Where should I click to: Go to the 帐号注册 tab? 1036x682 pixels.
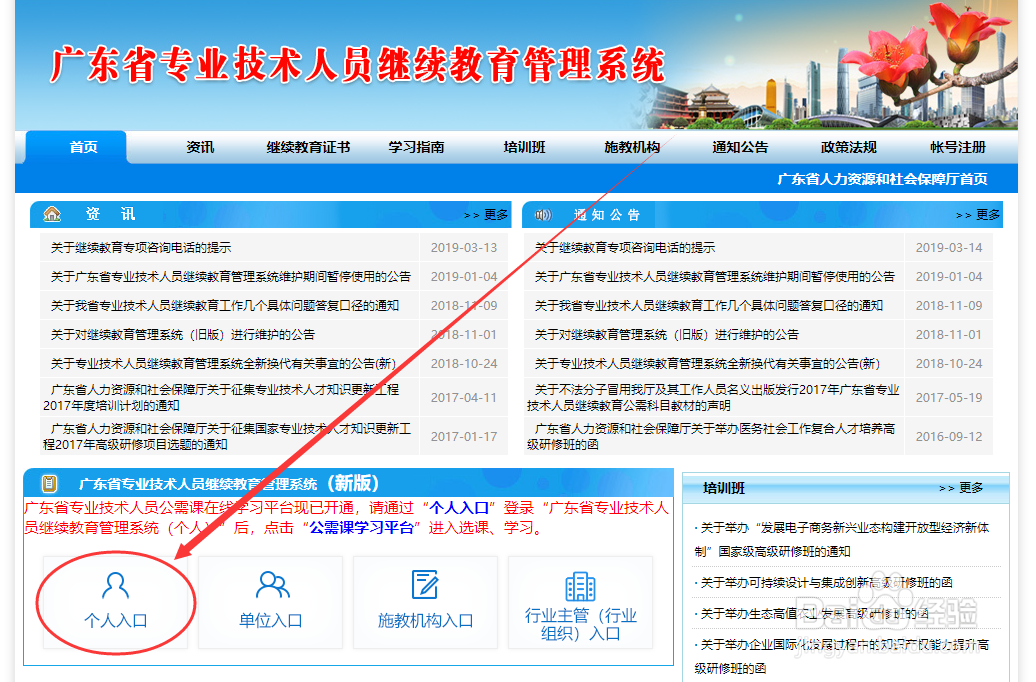coord(960,146)
